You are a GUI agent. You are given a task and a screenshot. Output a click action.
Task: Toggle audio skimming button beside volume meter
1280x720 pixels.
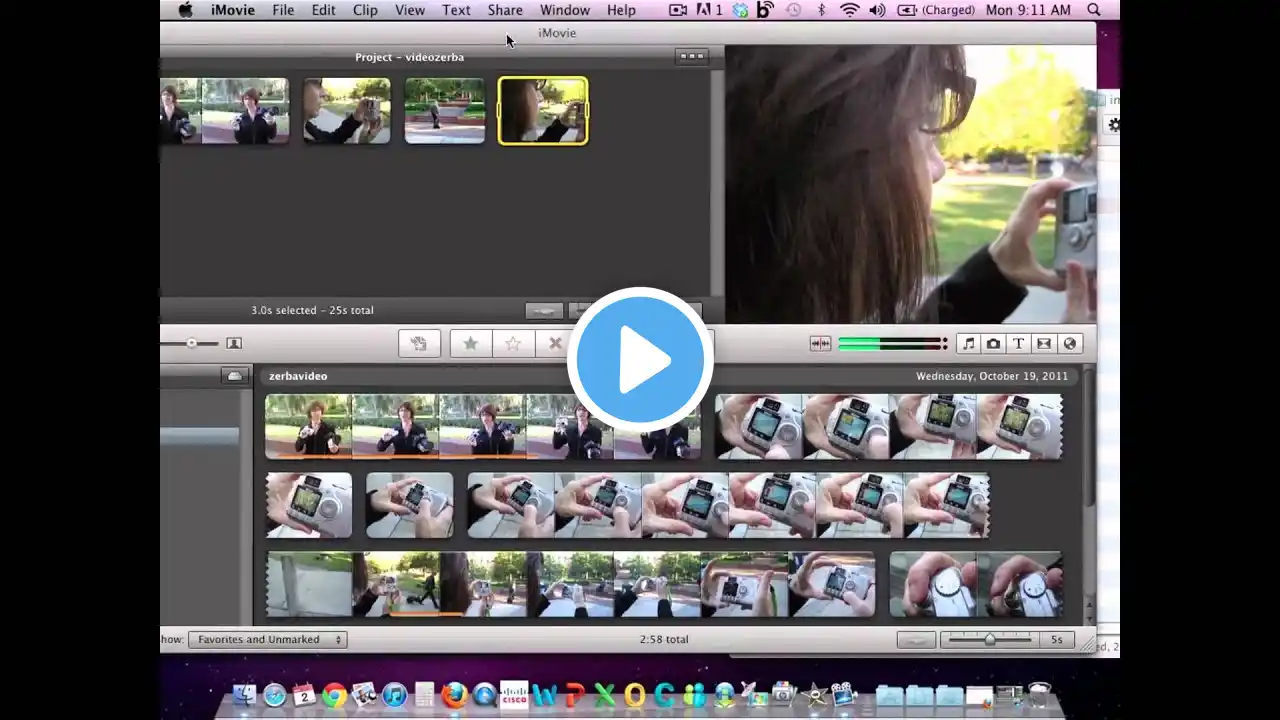click(820, 343)
